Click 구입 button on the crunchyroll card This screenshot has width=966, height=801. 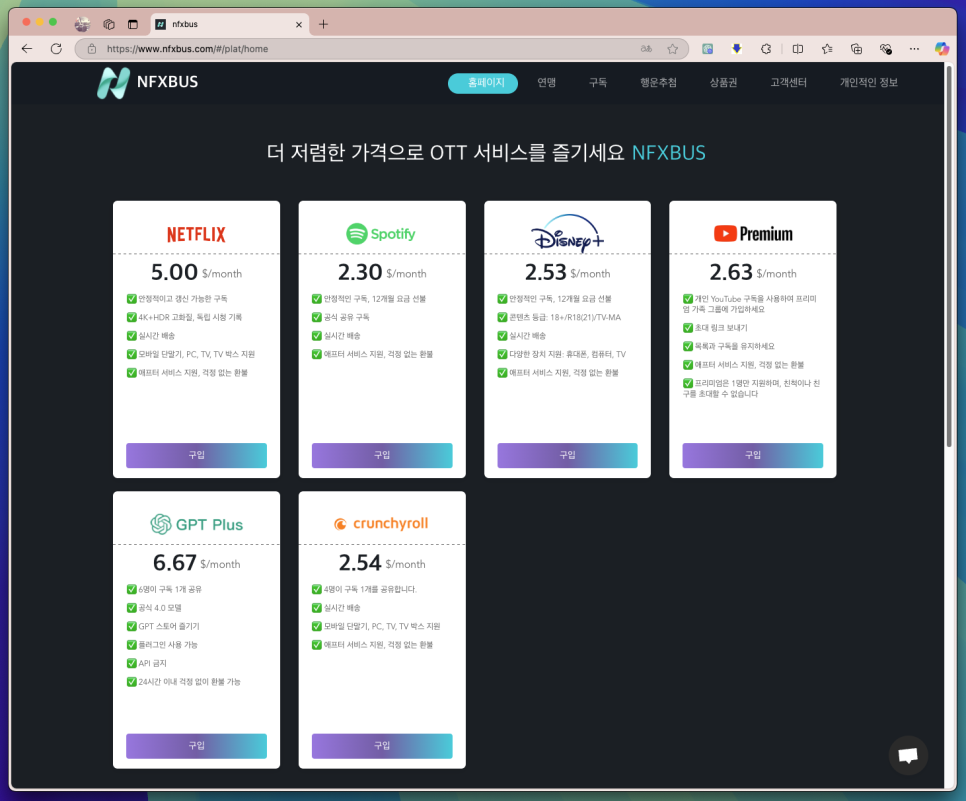click(382, 746)
